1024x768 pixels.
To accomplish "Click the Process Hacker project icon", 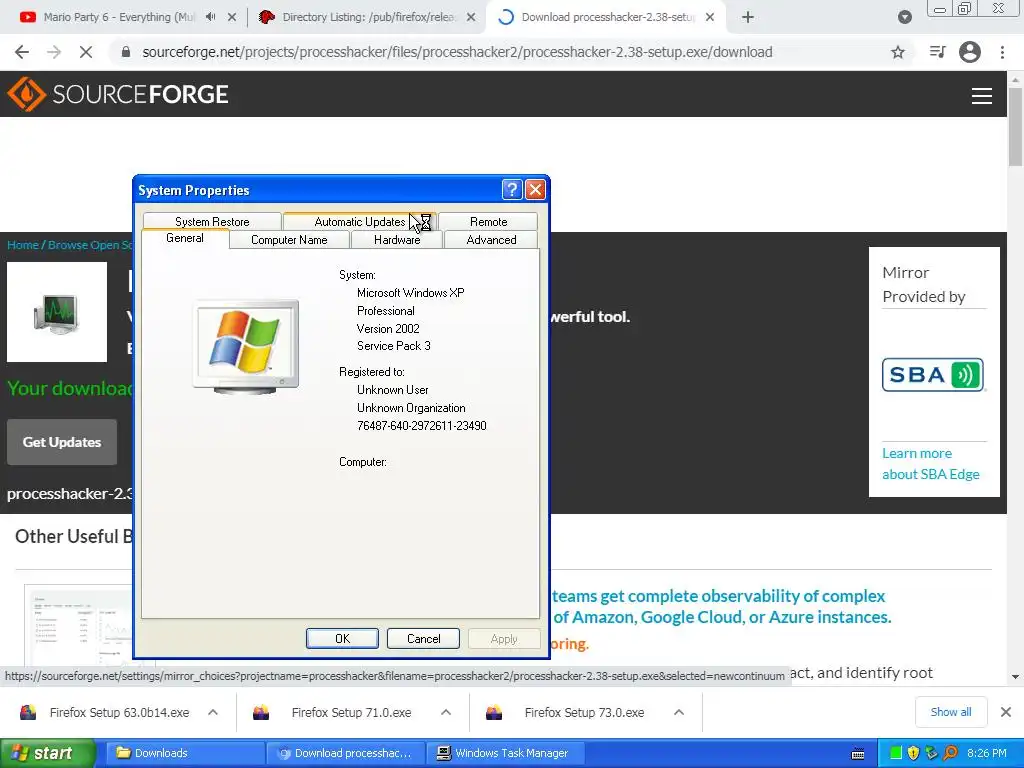I will [57, 312].
